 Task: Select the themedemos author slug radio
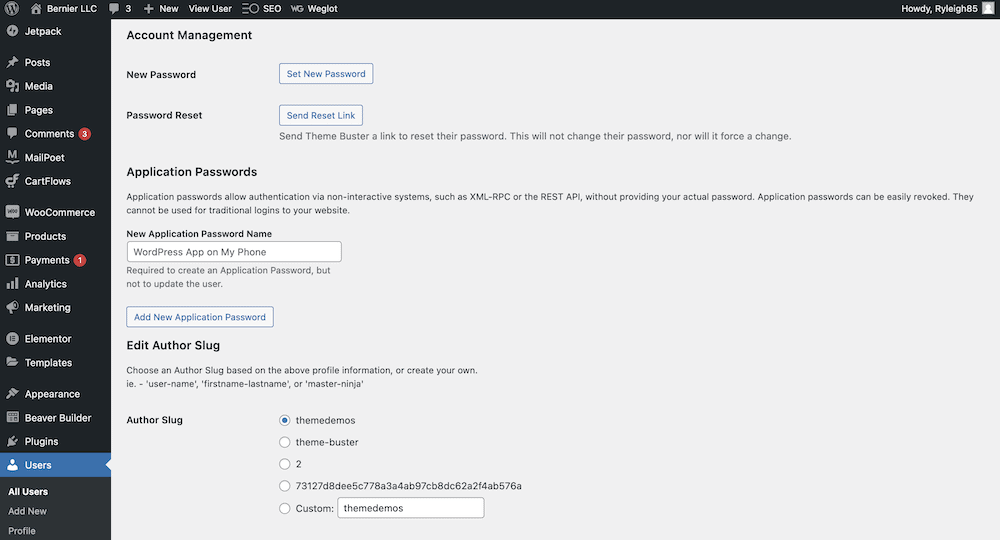284,420
